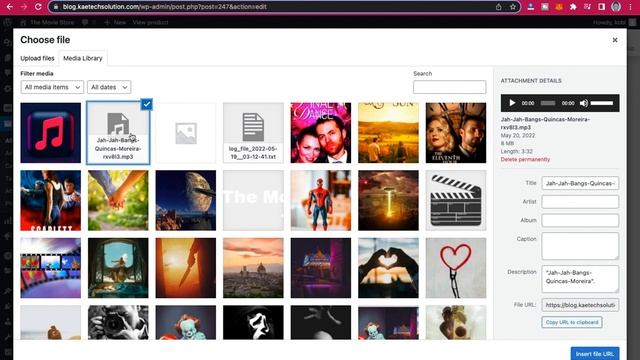The height and width of the screenshot is (360, 640).
Task: Open the All dates dropdown
Action: pos(109,87)
